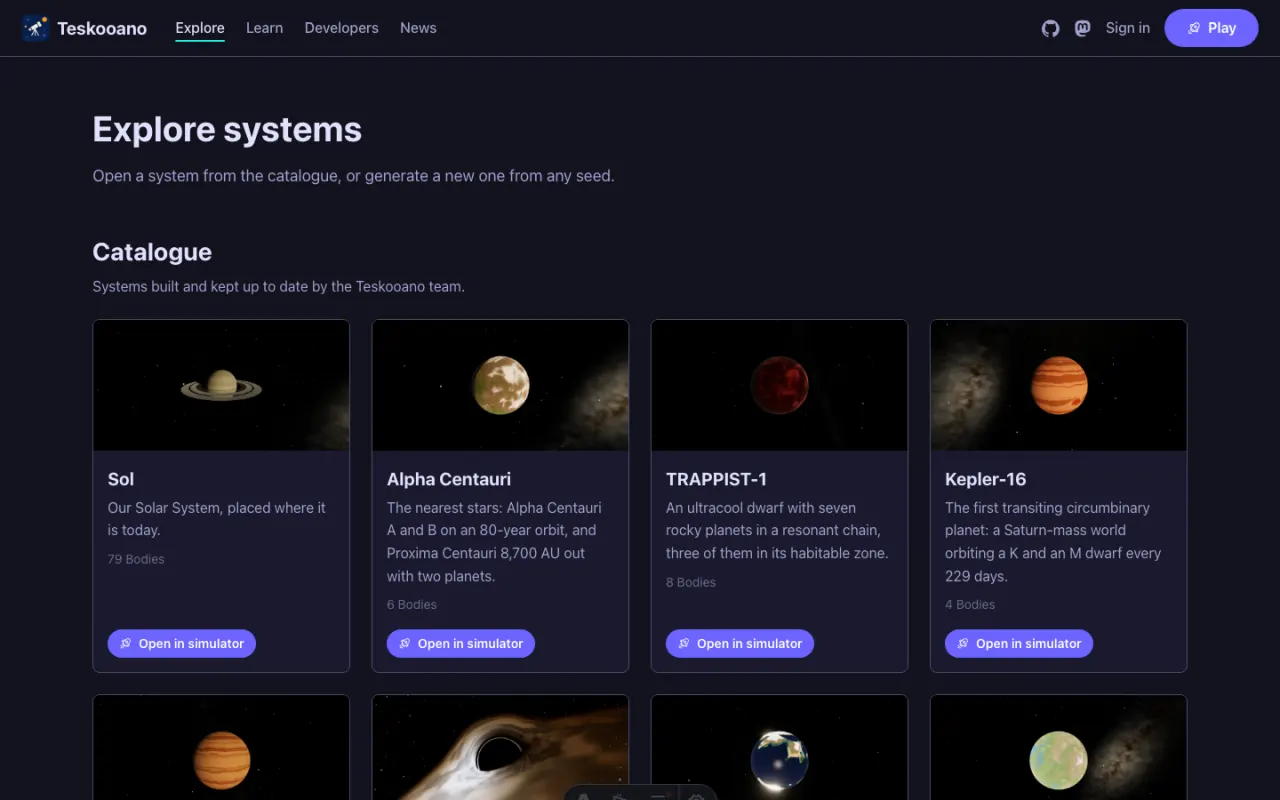Viewport: 1280px width, 800px height.
Task: Open the News nav item
Action: [418, 28]
